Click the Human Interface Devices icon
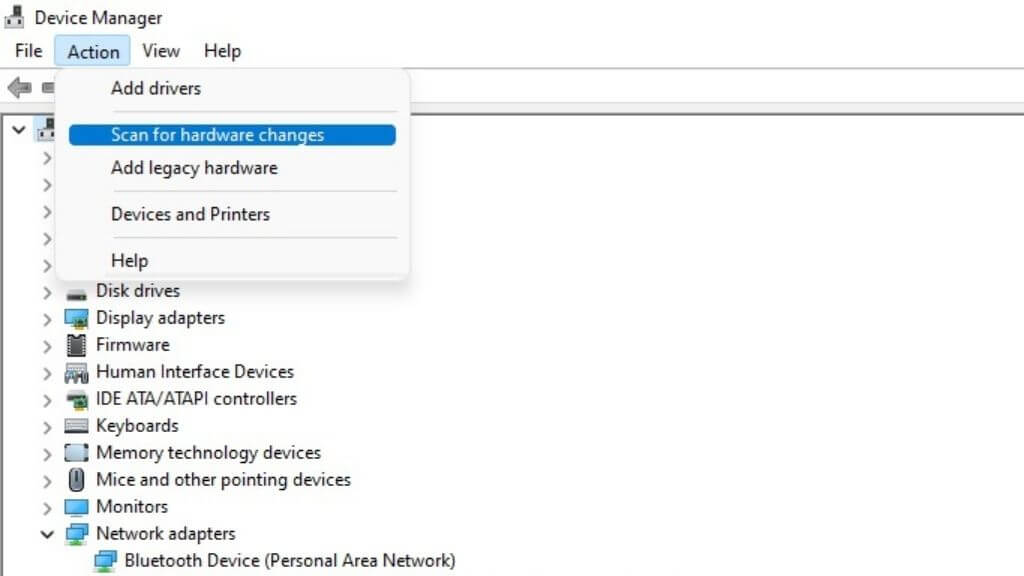 (x=76, y=372)
